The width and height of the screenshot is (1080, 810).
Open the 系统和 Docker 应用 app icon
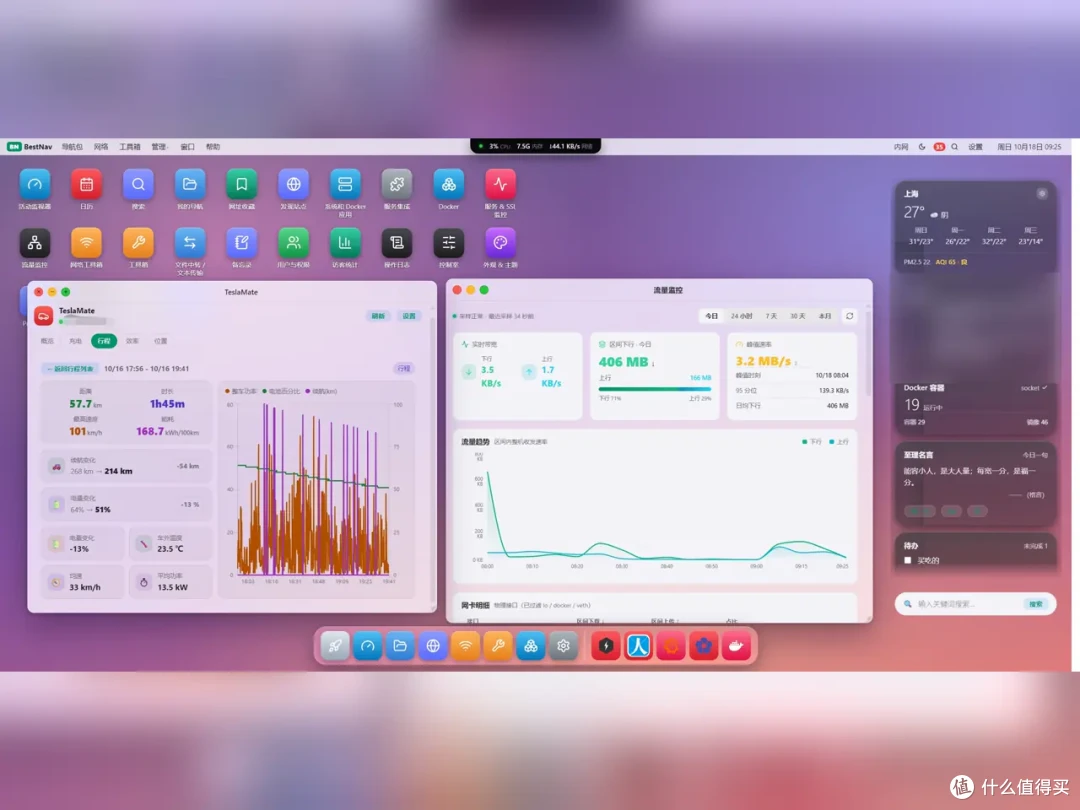345,185
